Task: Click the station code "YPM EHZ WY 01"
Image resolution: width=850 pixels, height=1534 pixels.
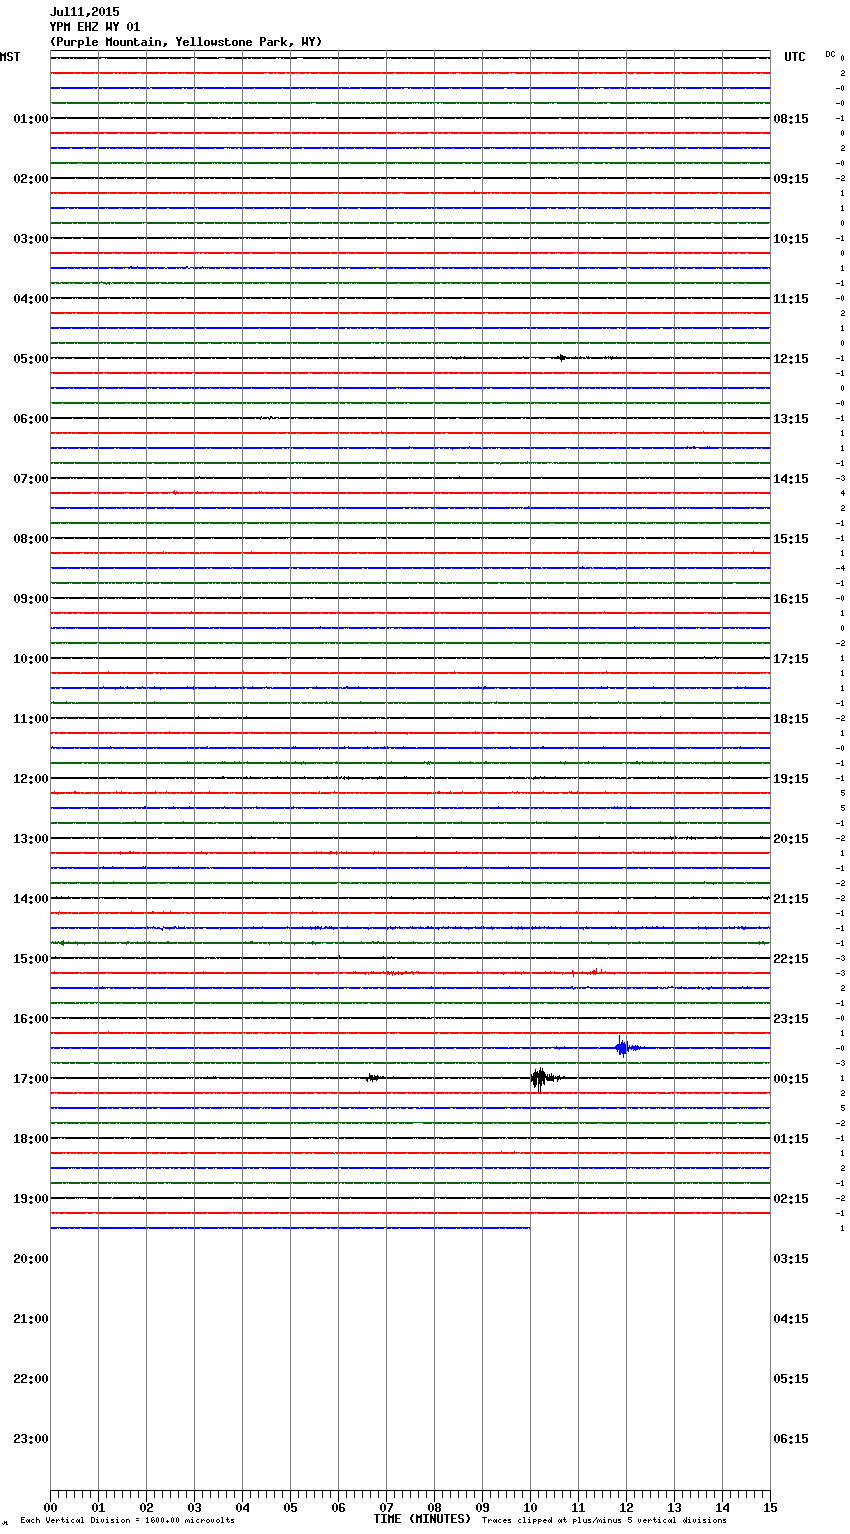Action: click(95, 27)
